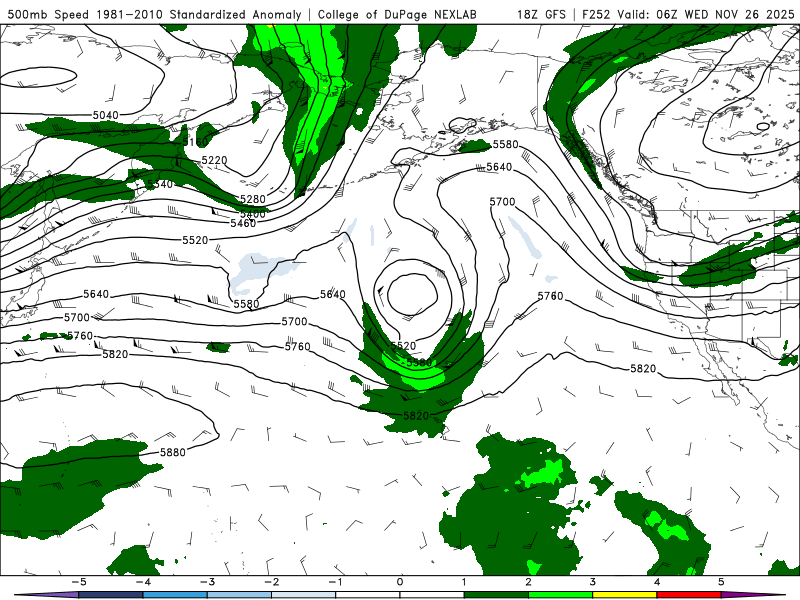Click the '-5' color bar tick label

coord(79,582)
